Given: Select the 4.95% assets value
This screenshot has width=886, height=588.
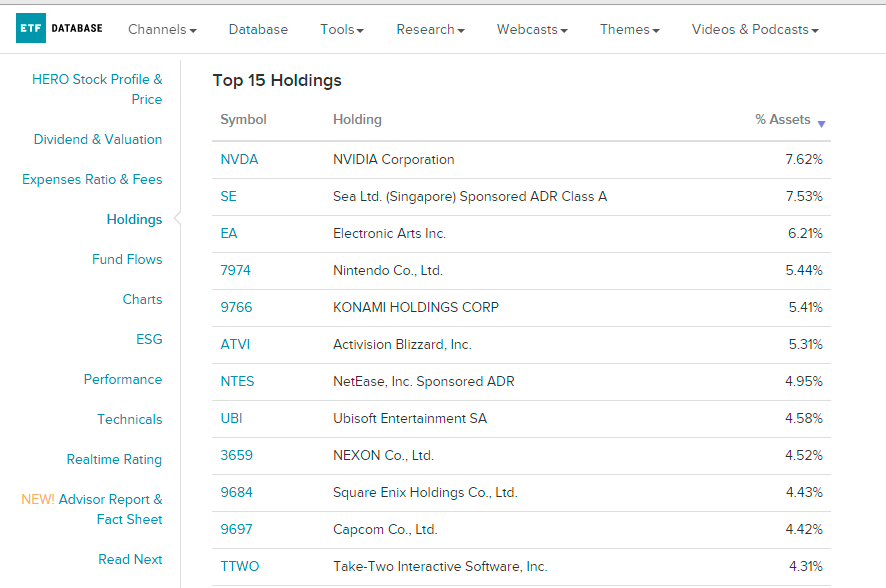Looking at the screenshot, I should tap(804, 382).
